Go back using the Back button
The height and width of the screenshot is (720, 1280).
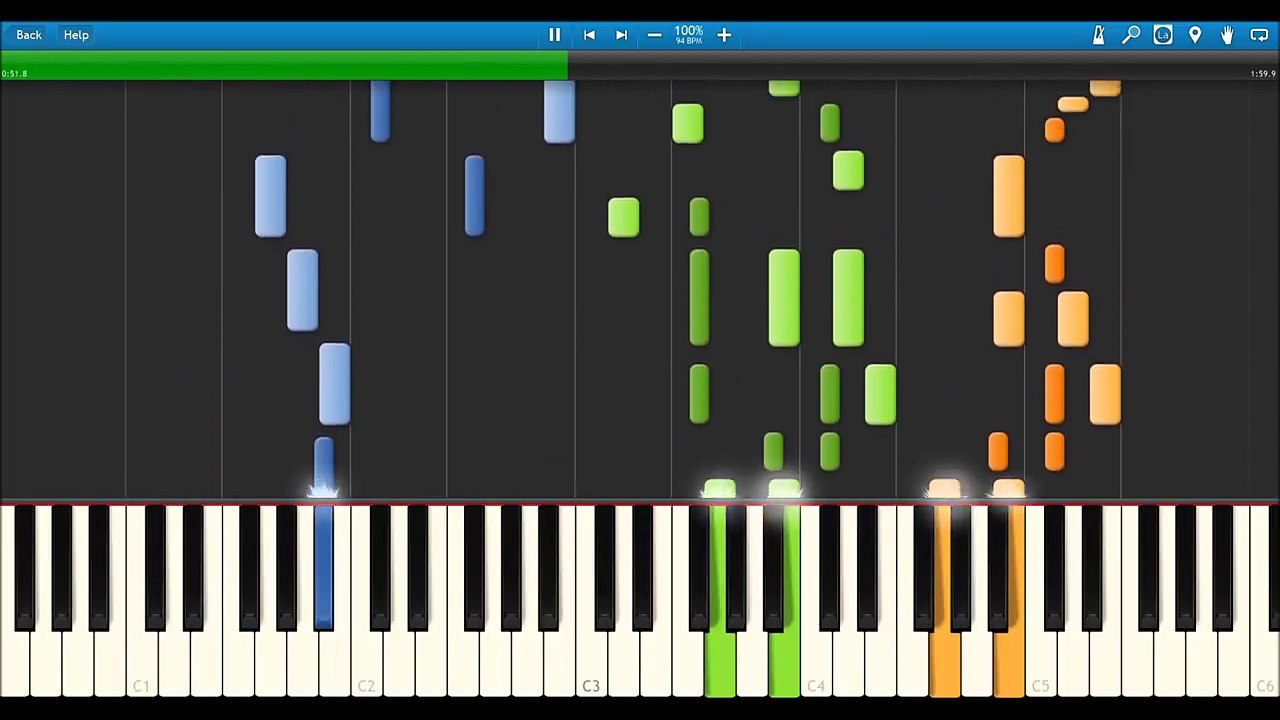pyautogui.click(x=29, y=35)
